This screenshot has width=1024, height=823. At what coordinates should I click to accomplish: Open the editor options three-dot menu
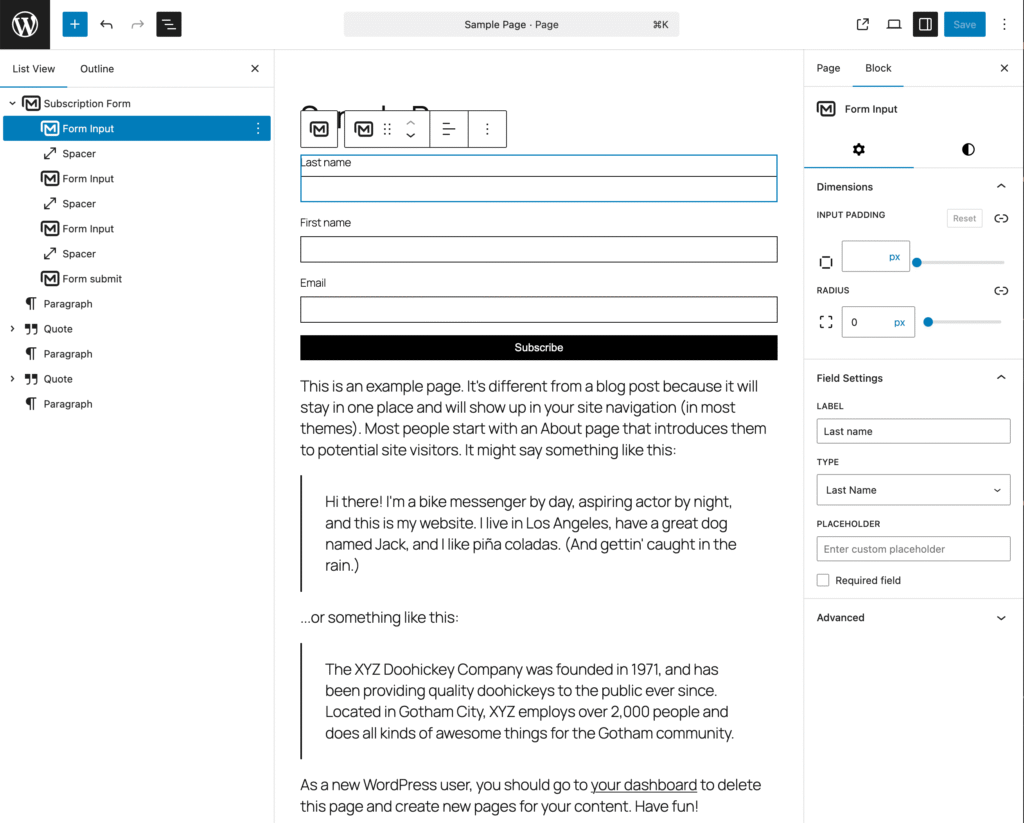pyautogui.click(x=1004, y=23)
